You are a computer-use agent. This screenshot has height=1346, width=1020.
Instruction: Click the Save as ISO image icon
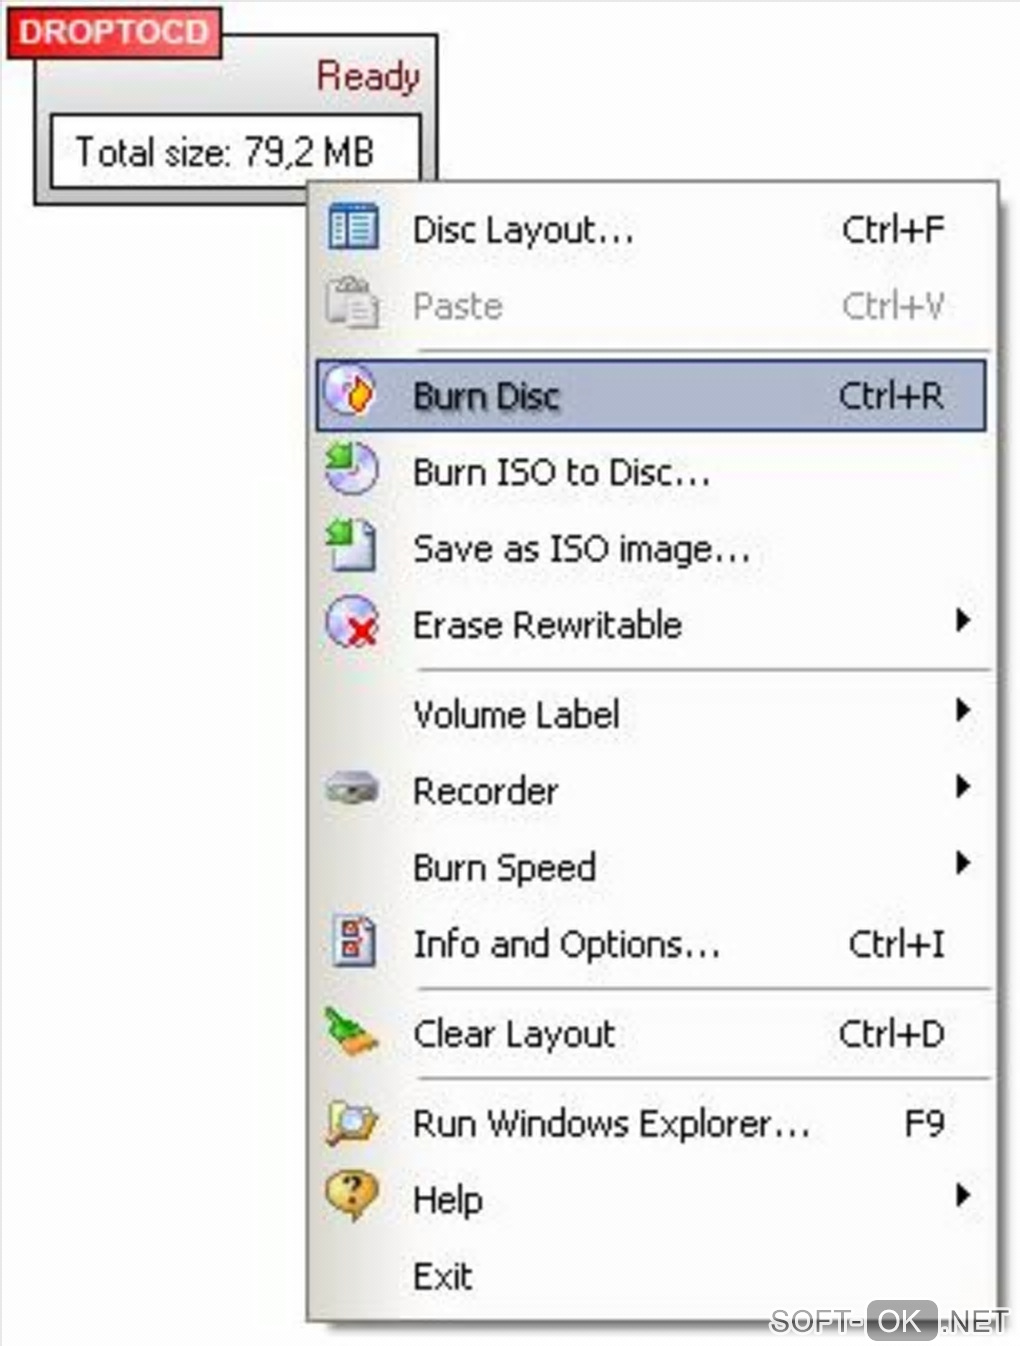351,546
